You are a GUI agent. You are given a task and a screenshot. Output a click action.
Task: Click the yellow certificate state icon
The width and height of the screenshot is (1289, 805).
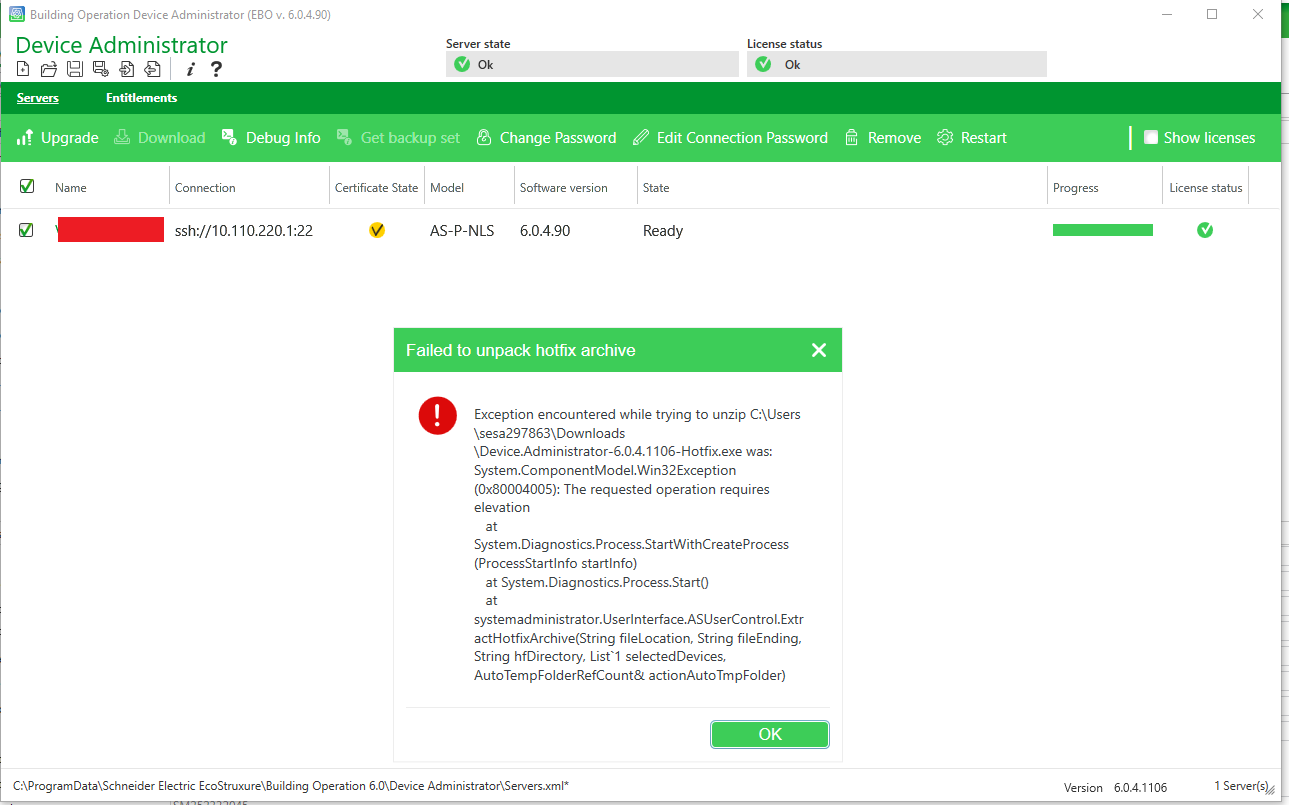click(377, 230)
